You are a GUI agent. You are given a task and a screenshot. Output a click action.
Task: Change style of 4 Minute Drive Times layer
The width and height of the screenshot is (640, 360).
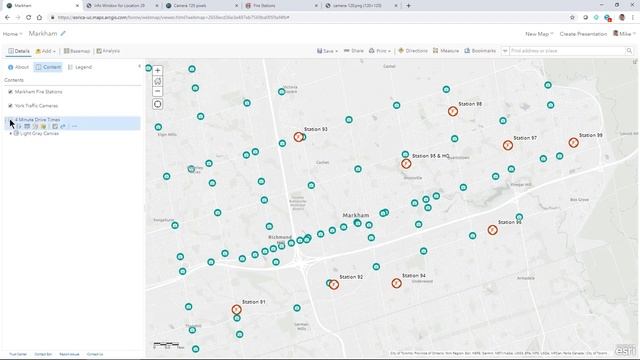pyautogui.click(x=35, y=127)
